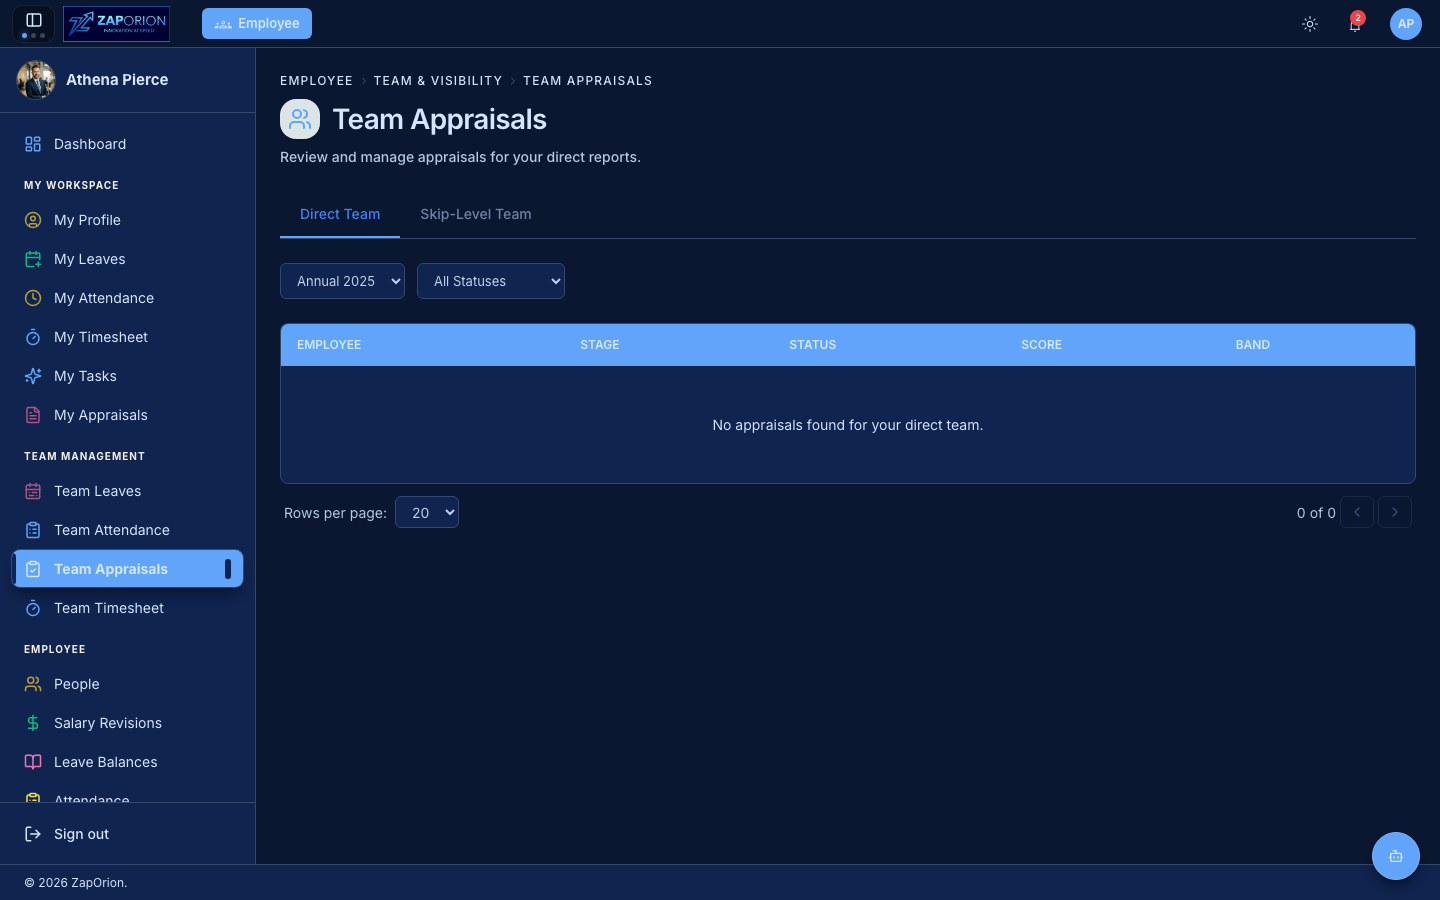Open My Appraisals page
The height and width of the screenshot is (900, 1440).
[127, 415]
